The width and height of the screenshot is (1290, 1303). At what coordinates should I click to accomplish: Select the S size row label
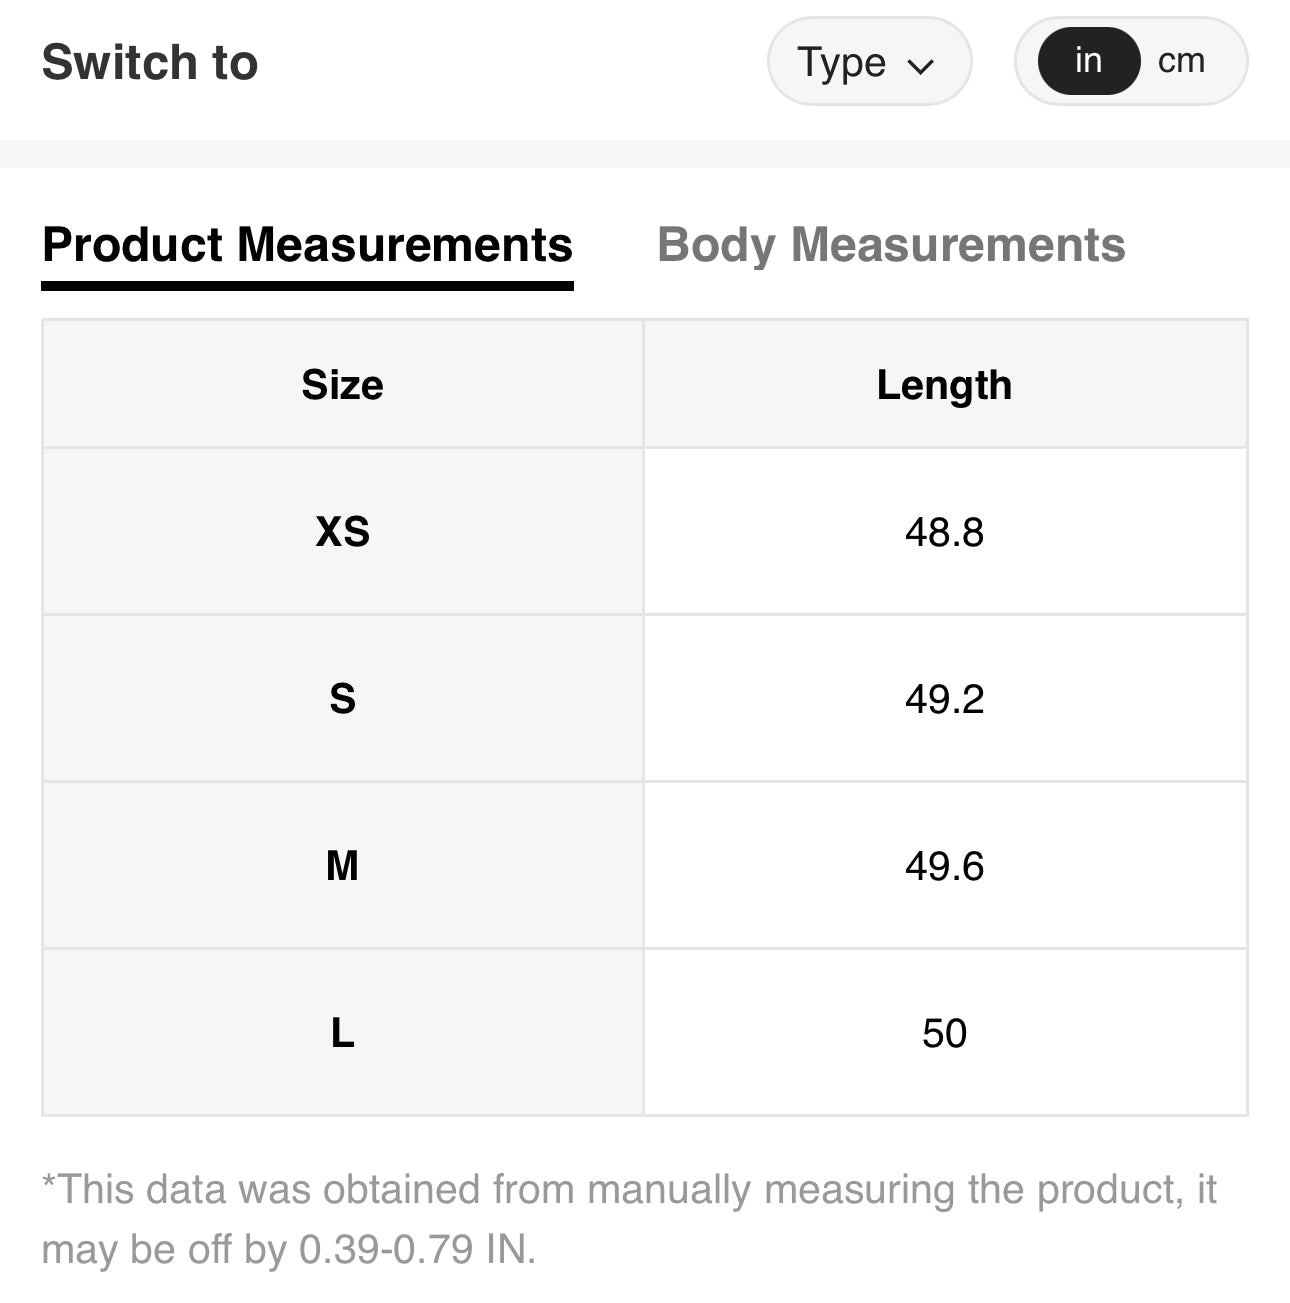pos(342,699)
